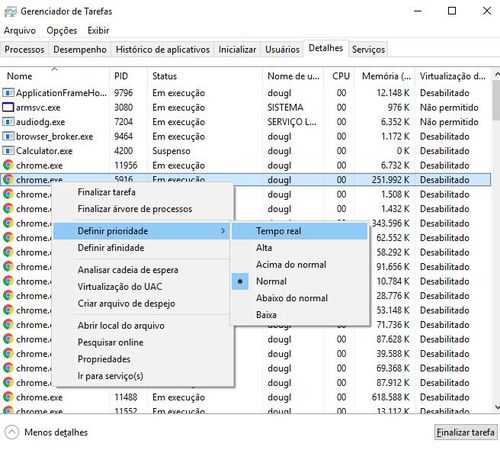Viewport: 500px width, 450px height.
Task: Click the Chrome icon of PID 11488
Action: click(x=8, y=397)
